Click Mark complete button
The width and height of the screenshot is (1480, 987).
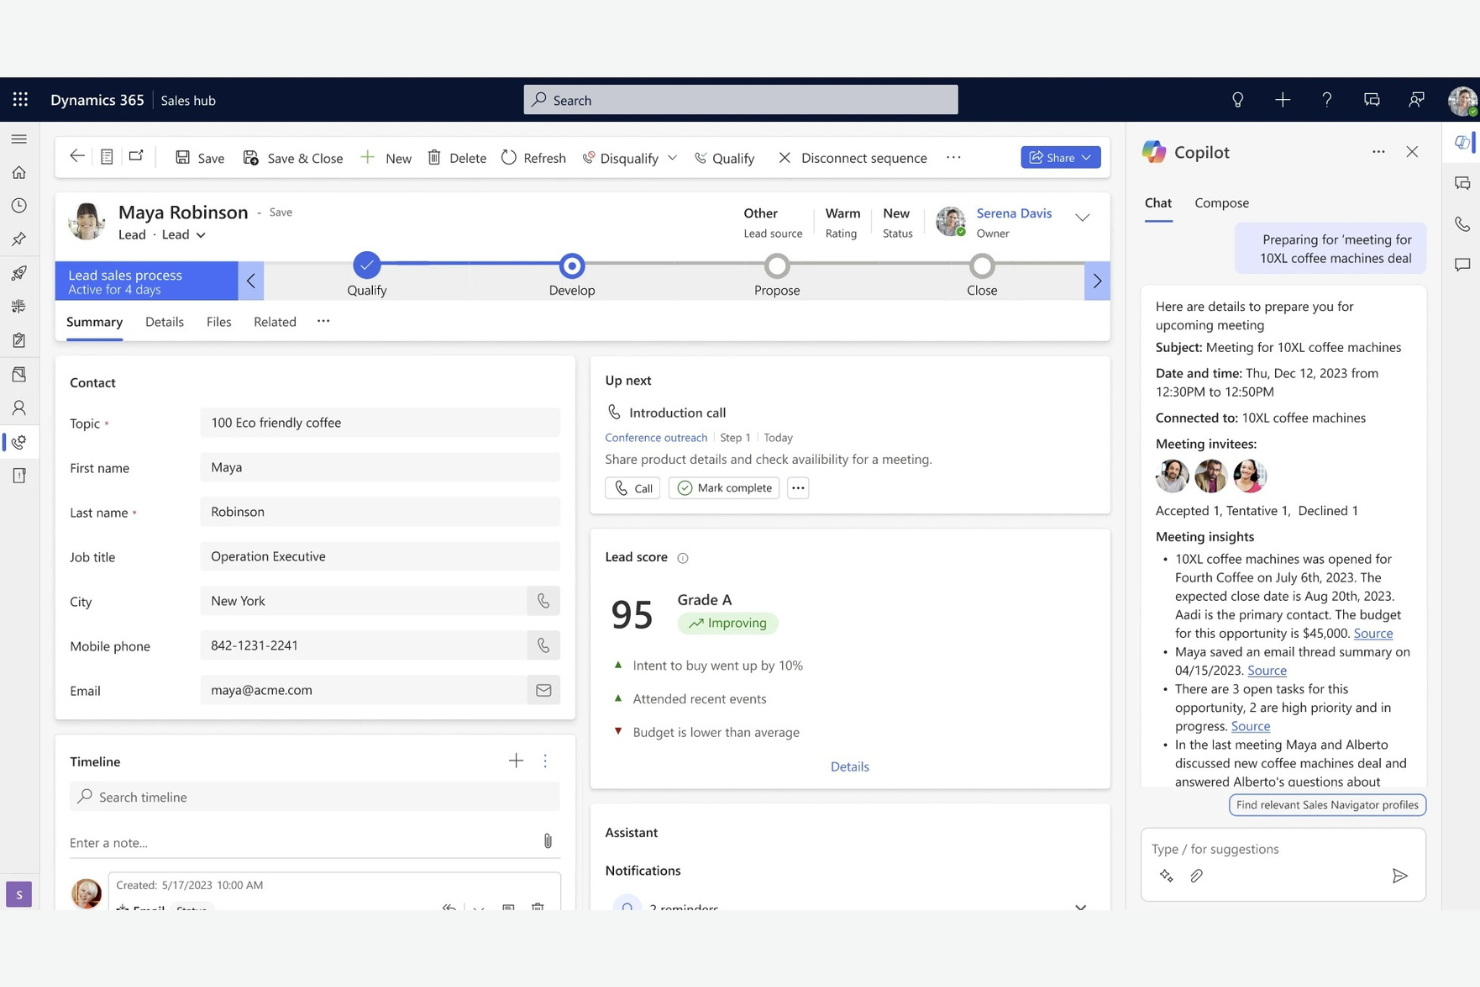tap(724, 488)
